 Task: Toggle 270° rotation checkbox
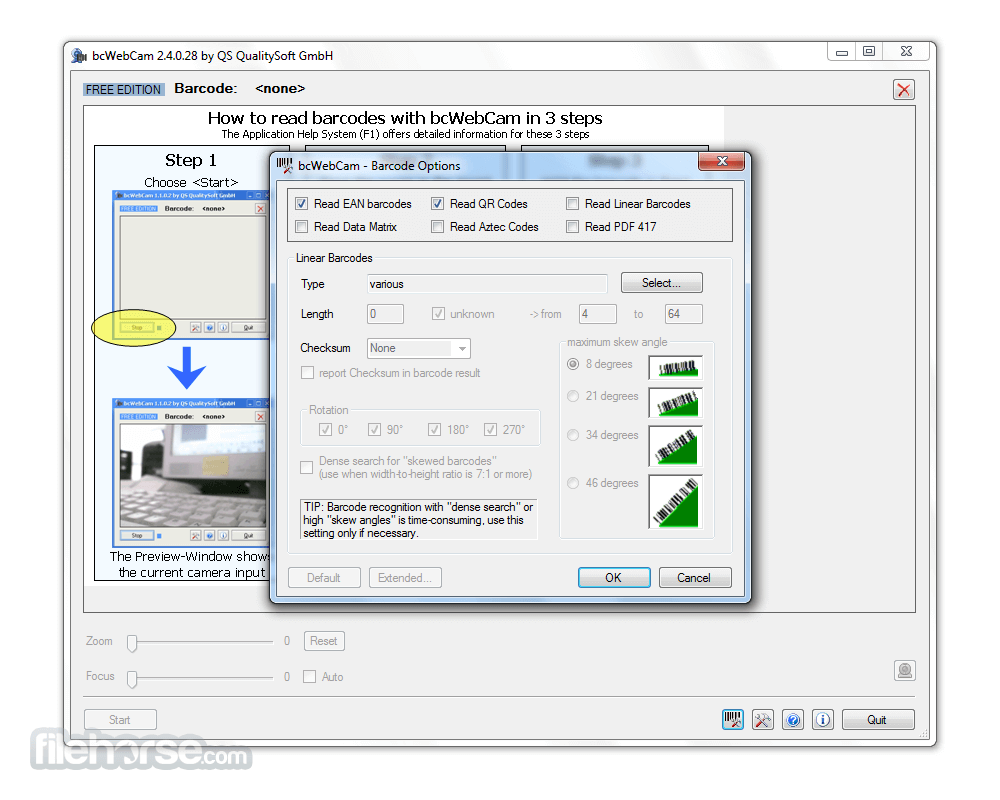tap(490, 430)
